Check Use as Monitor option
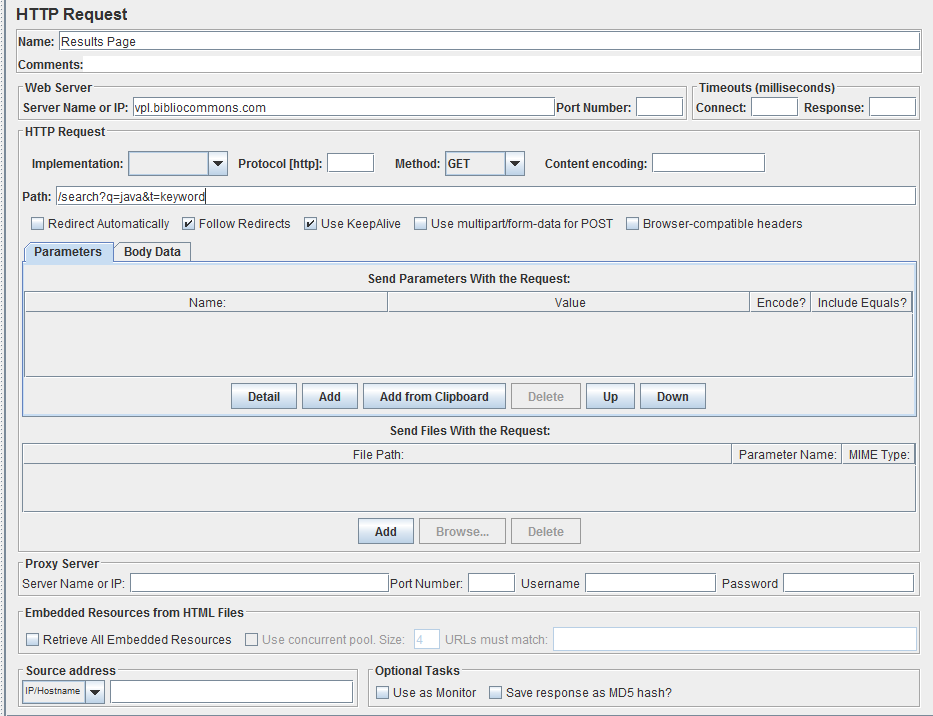This screenshot has height=716, width=933. (x=382, y=692)
